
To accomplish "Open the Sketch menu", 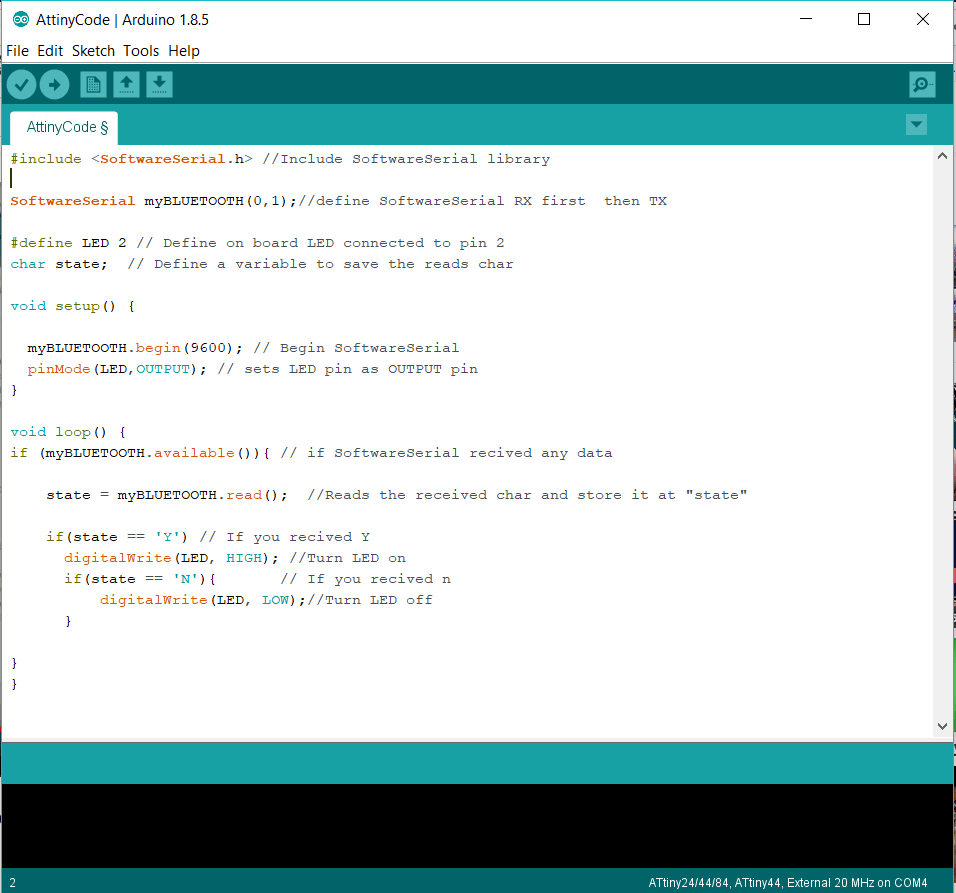I will coord(93,51).
